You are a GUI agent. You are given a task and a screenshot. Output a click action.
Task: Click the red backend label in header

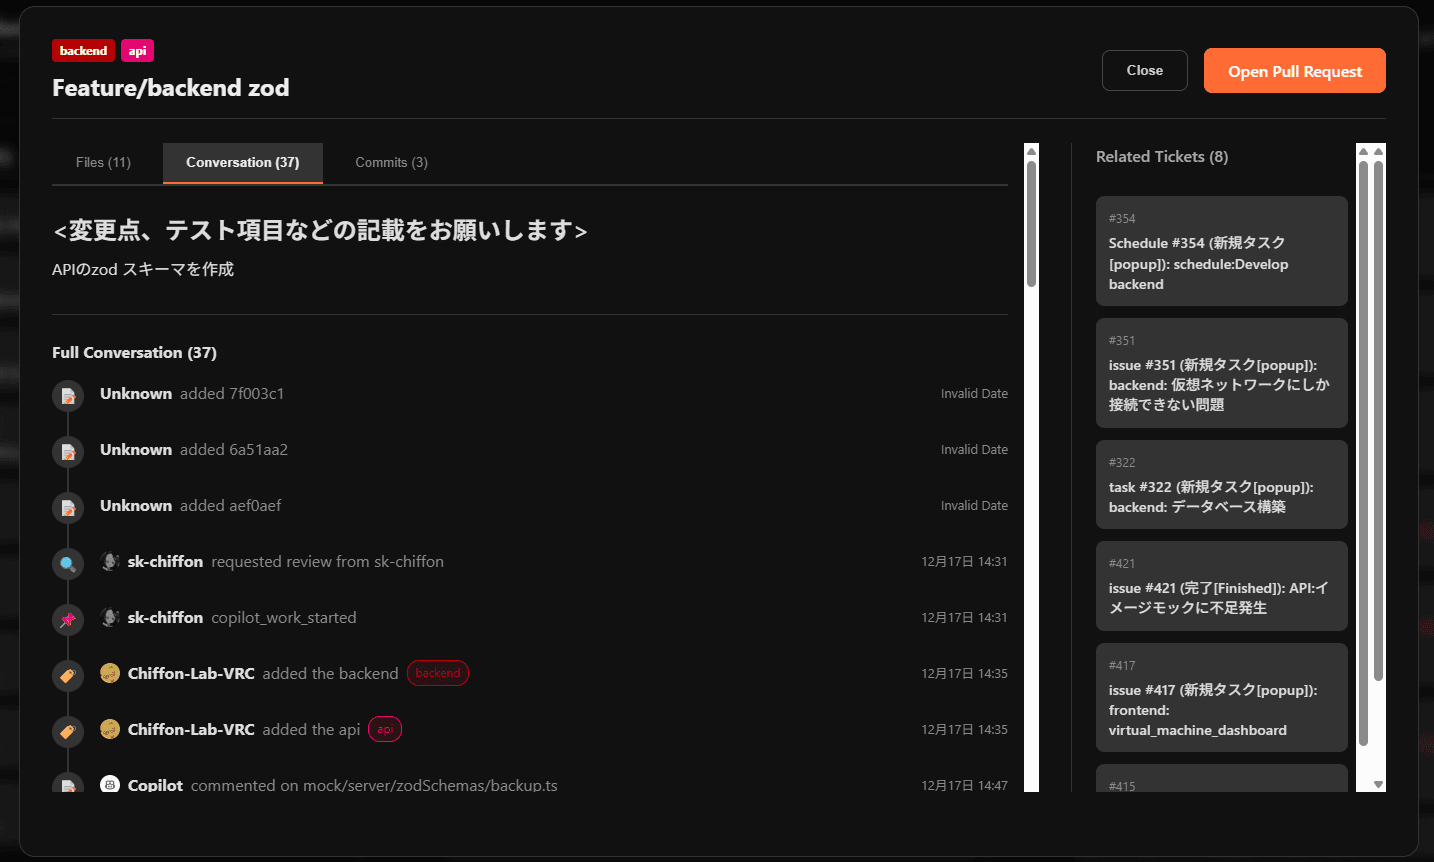tap(83, 51)
